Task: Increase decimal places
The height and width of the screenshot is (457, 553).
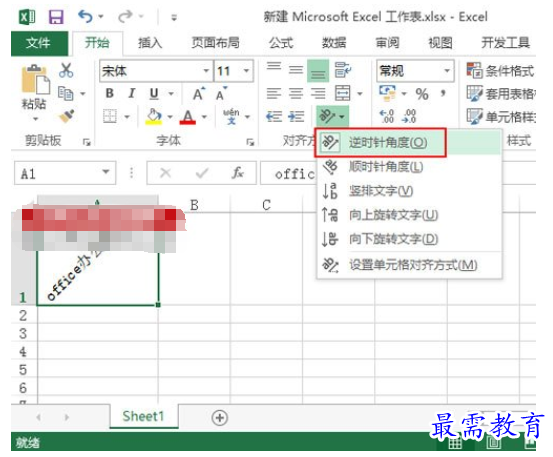Action: pos(387,116)
